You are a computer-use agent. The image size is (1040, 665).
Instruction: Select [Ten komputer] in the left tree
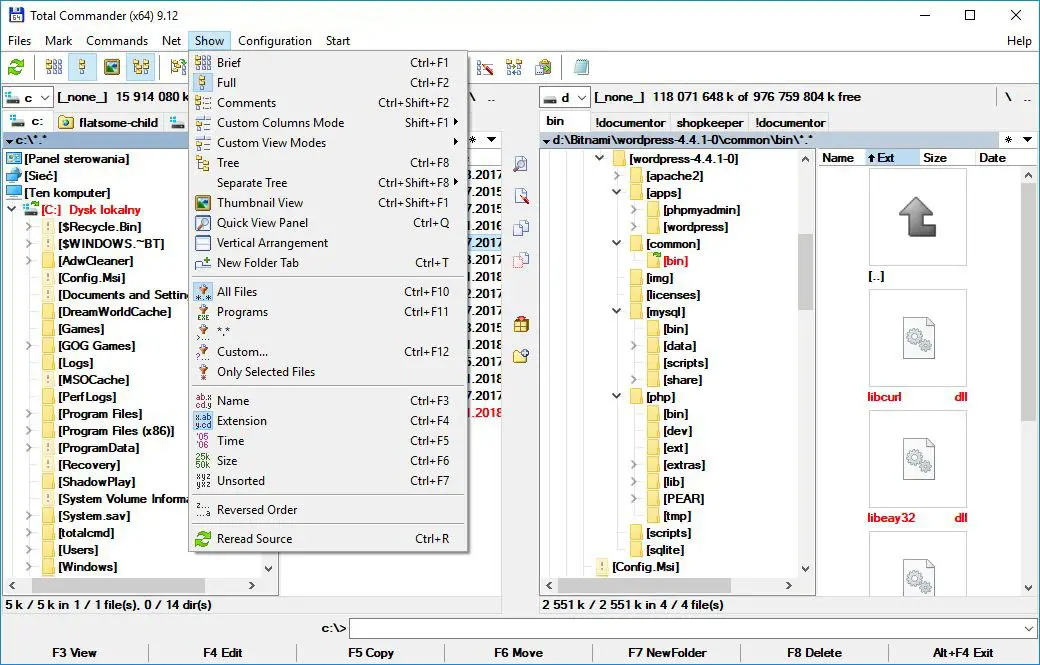tap(67, 193)
